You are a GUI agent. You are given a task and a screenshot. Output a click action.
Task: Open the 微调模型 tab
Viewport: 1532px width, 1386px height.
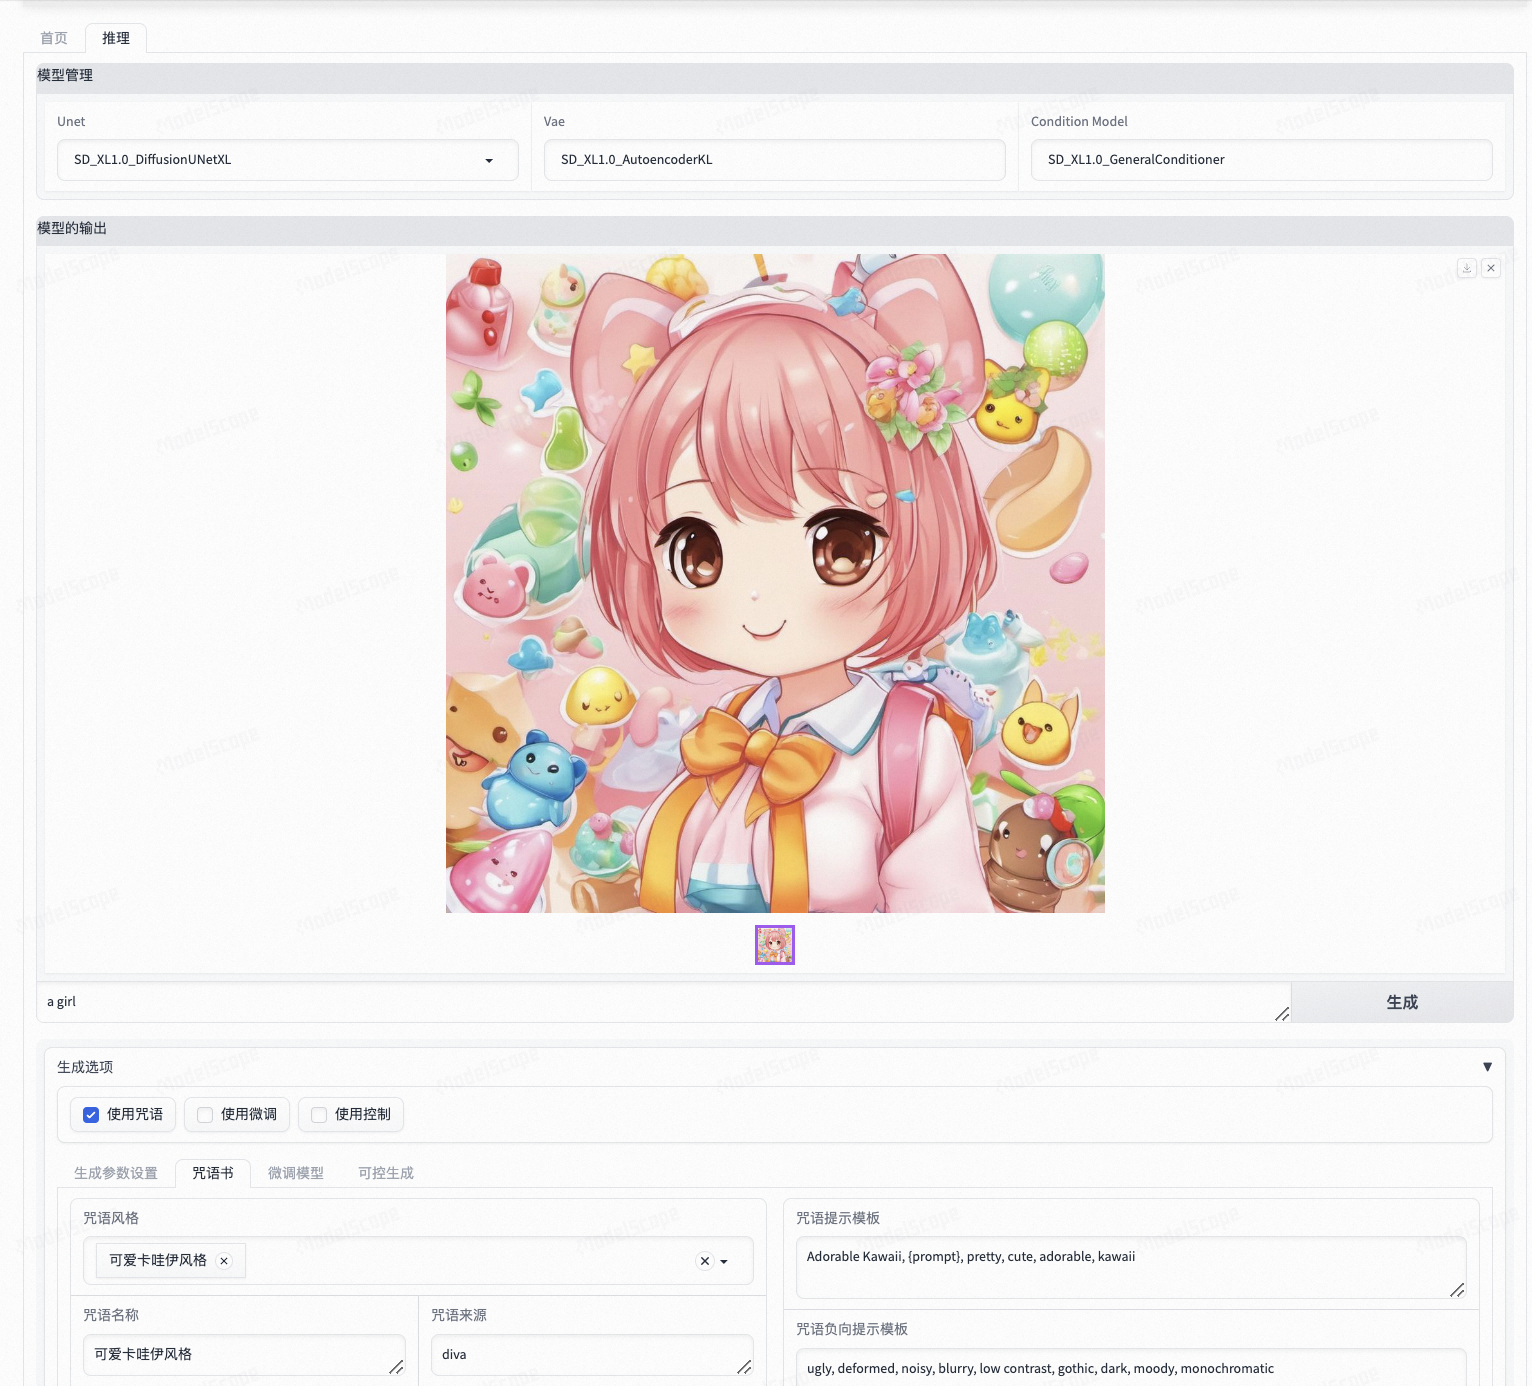pos(295,1173)
